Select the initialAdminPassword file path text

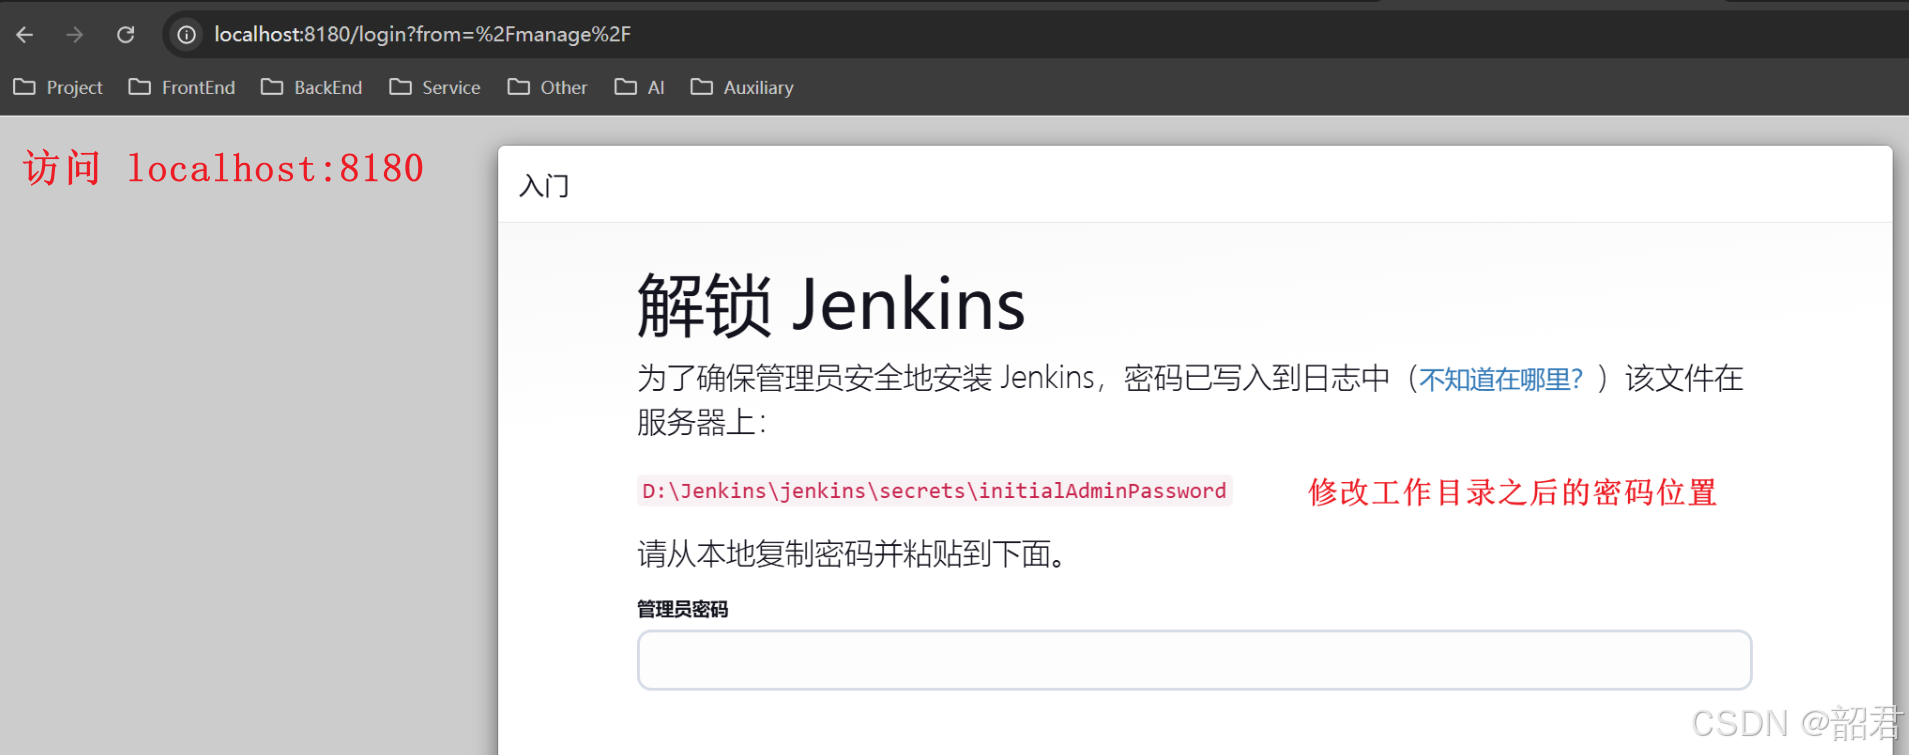click(934, 491)
